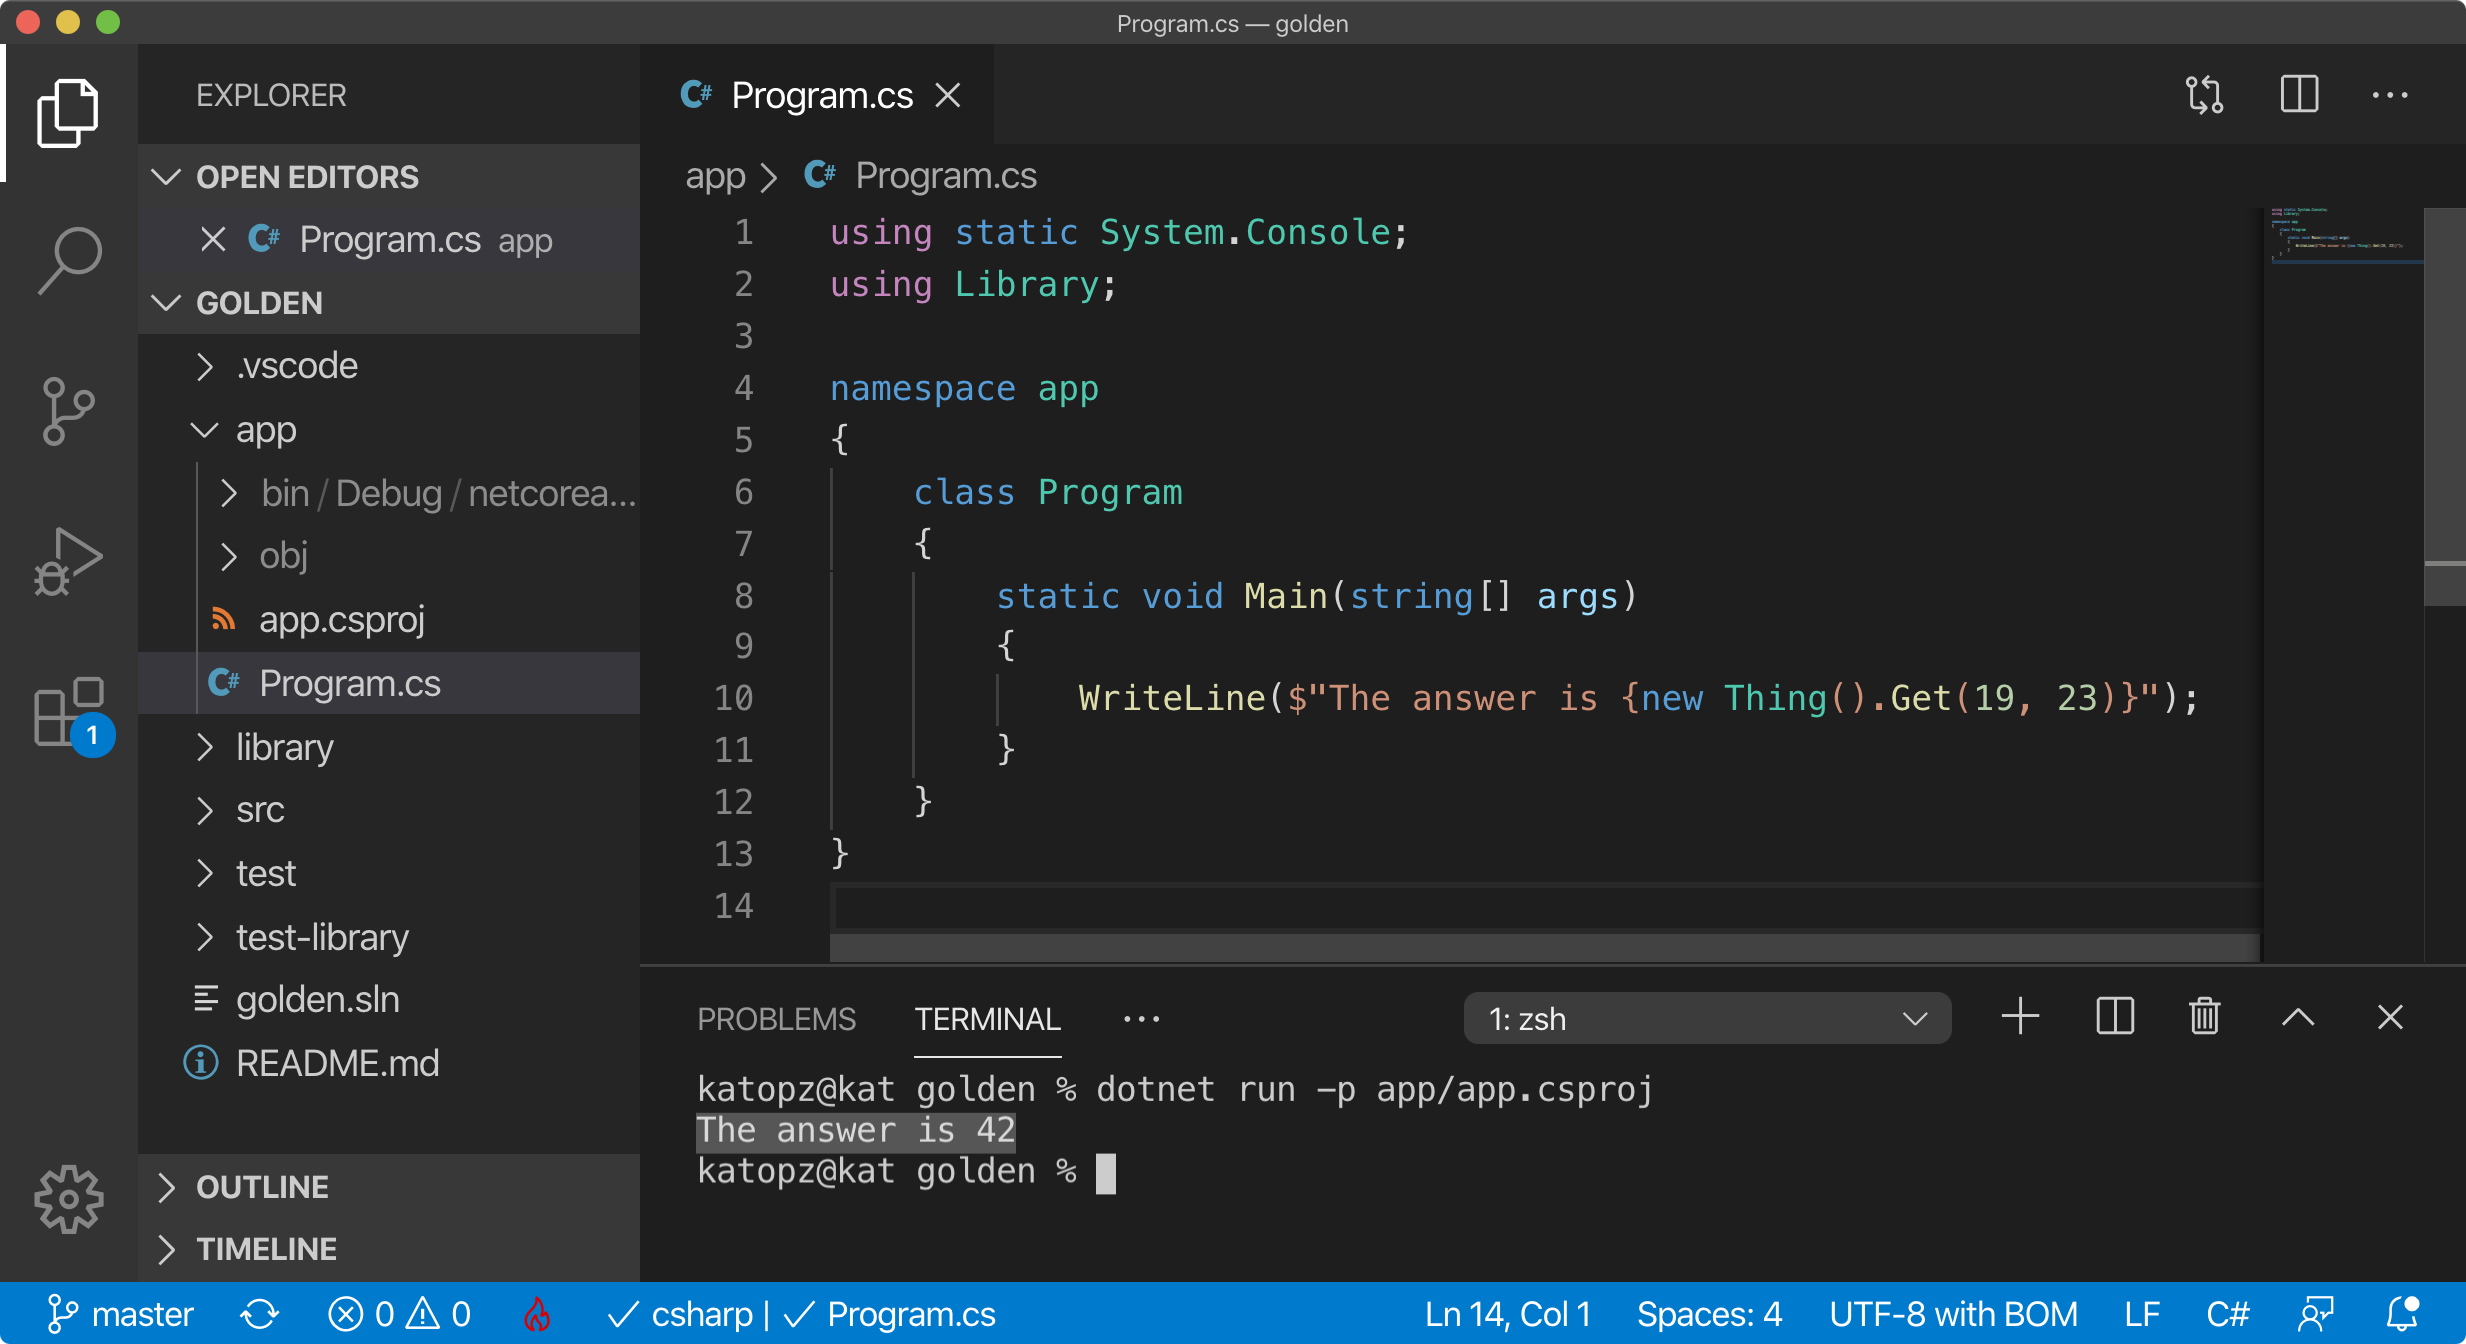The height and width of the screenshot is (1344, 2466).
Task: Click the notifications bell in status bar
Action: pyautogui.click(x=2402, y=1314)
